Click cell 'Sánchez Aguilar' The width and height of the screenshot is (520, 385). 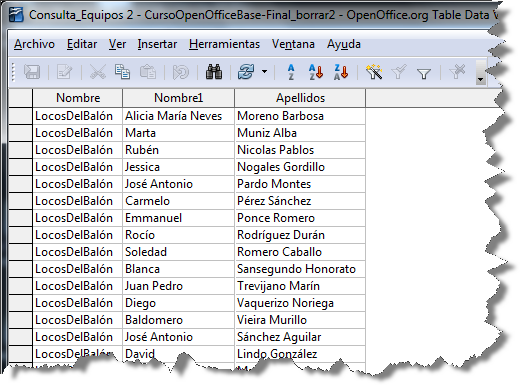pyautogui.click(x=300, y=337)
